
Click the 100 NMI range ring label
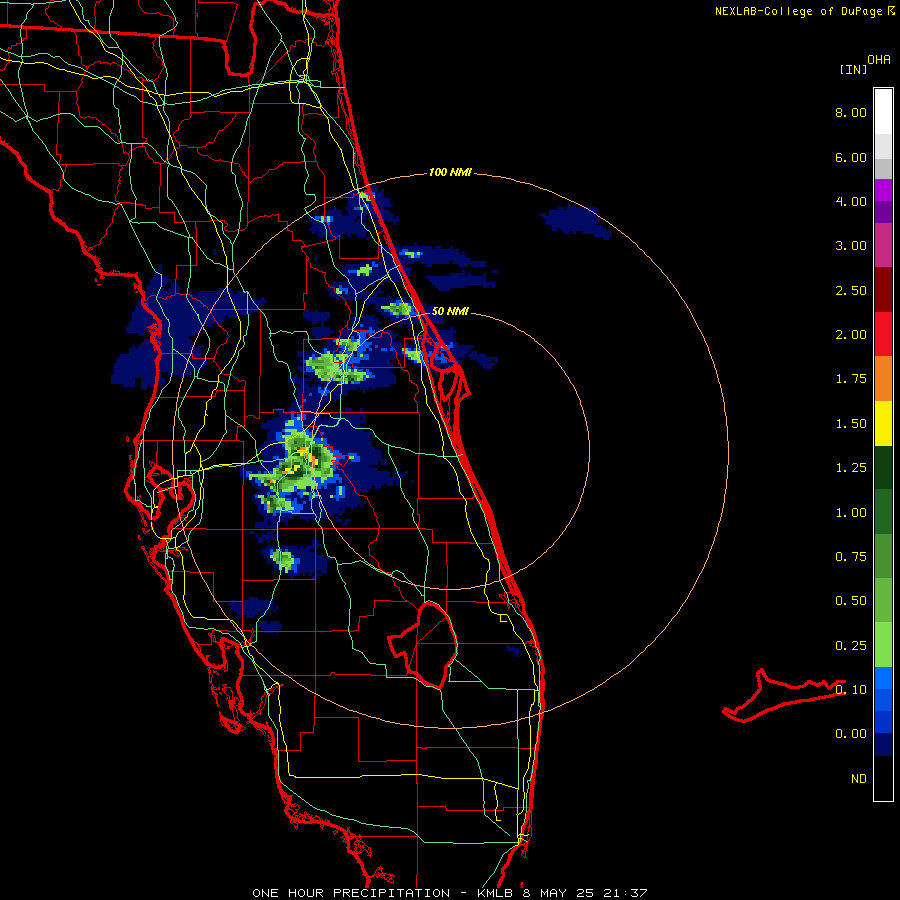click(450, 172)
